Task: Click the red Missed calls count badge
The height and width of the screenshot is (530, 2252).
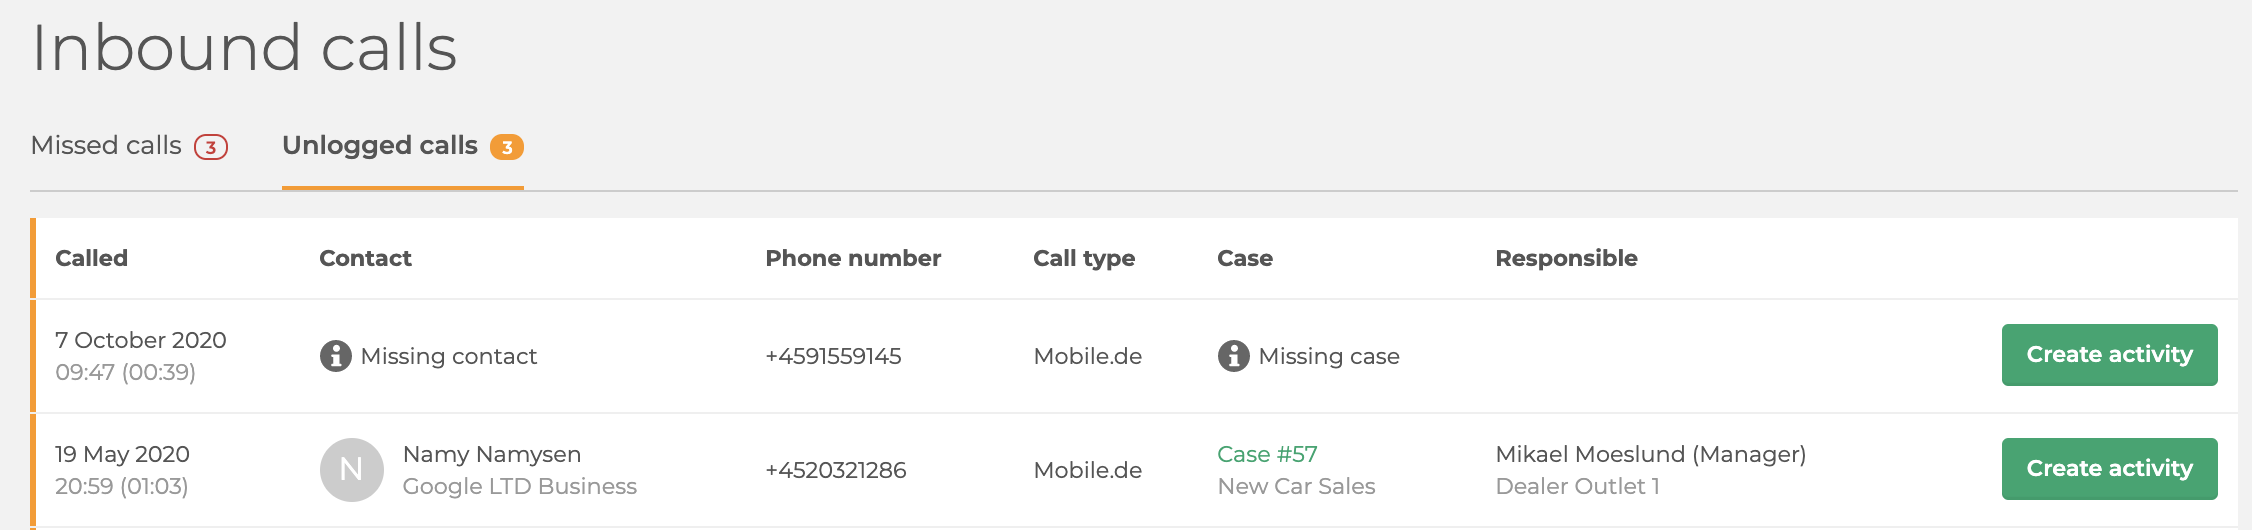Action: [x=210, y=147]
